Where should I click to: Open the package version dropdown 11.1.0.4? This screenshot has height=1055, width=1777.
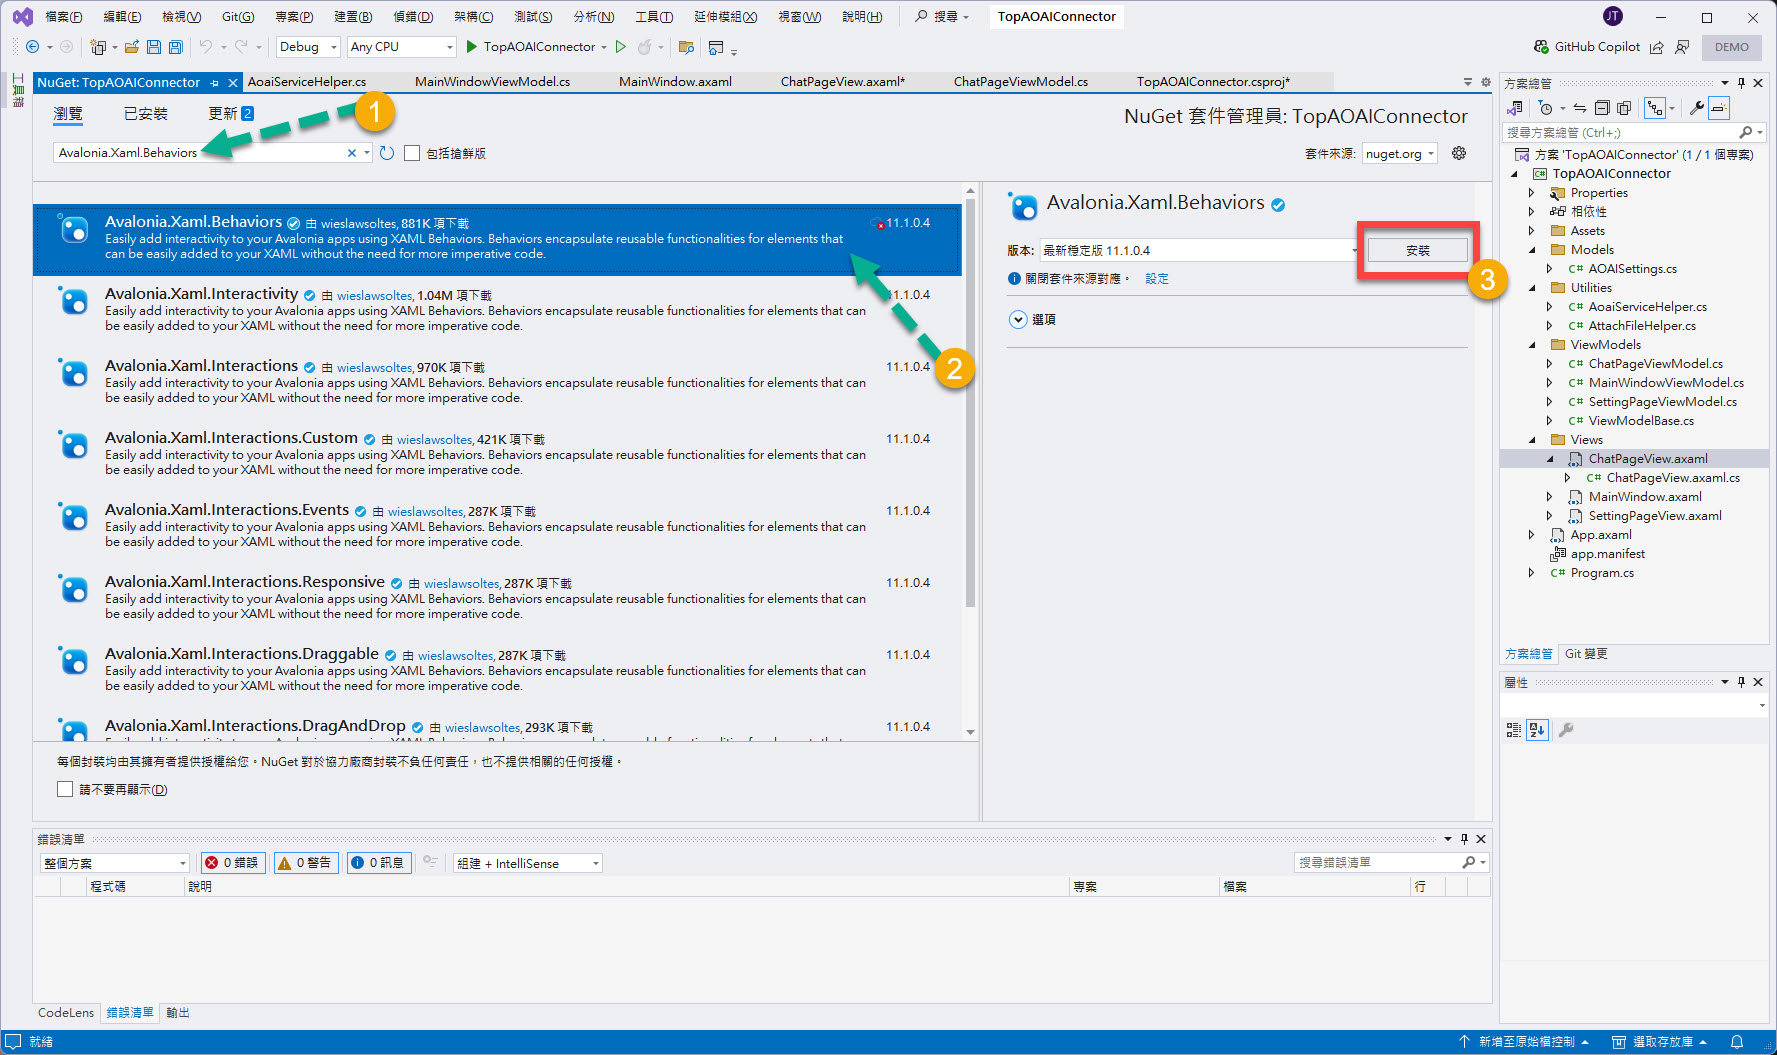(1200, 250)
